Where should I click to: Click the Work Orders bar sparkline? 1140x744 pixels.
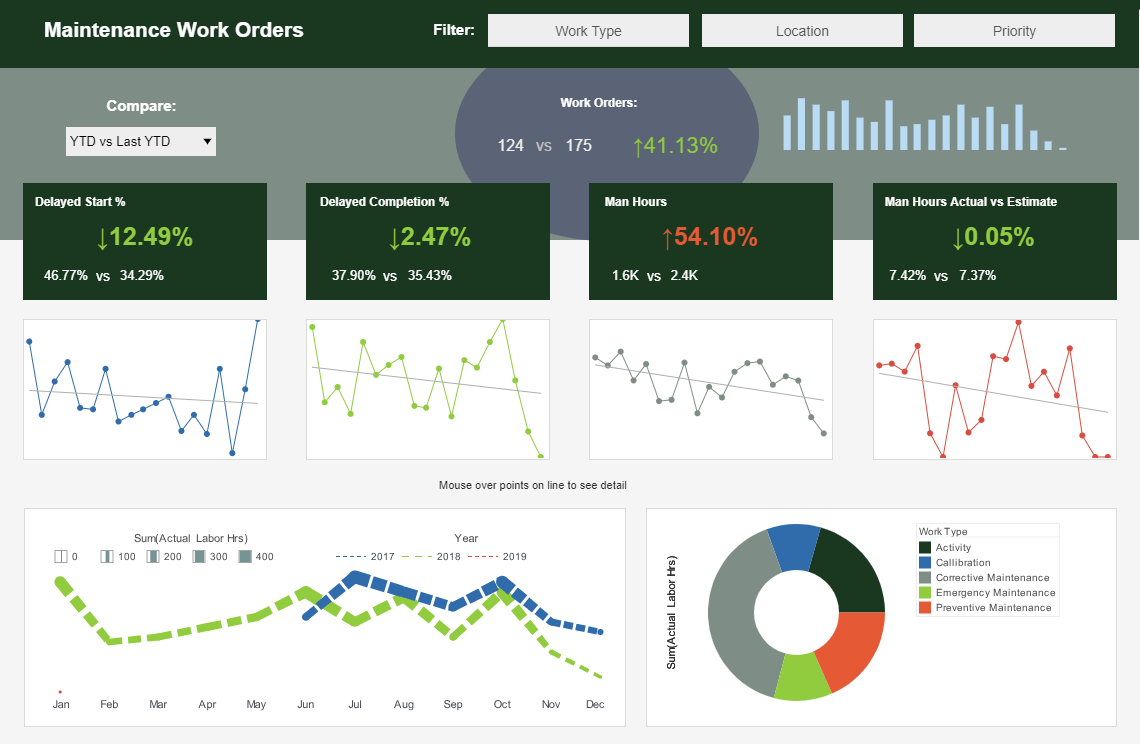[x=924, y=124]
